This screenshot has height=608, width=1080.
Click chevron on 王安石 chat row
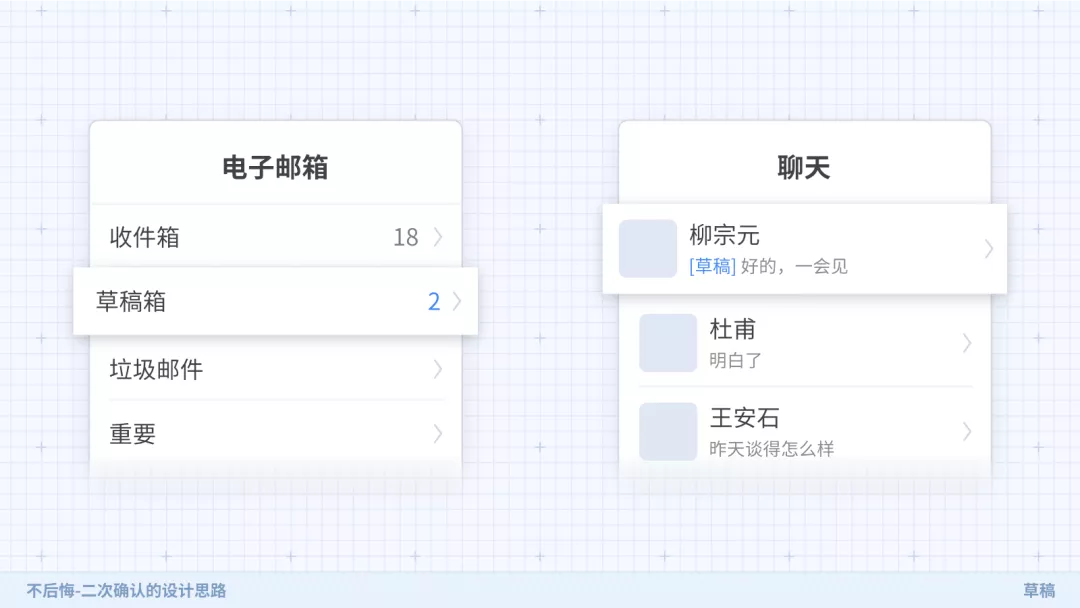pos(967,432)
